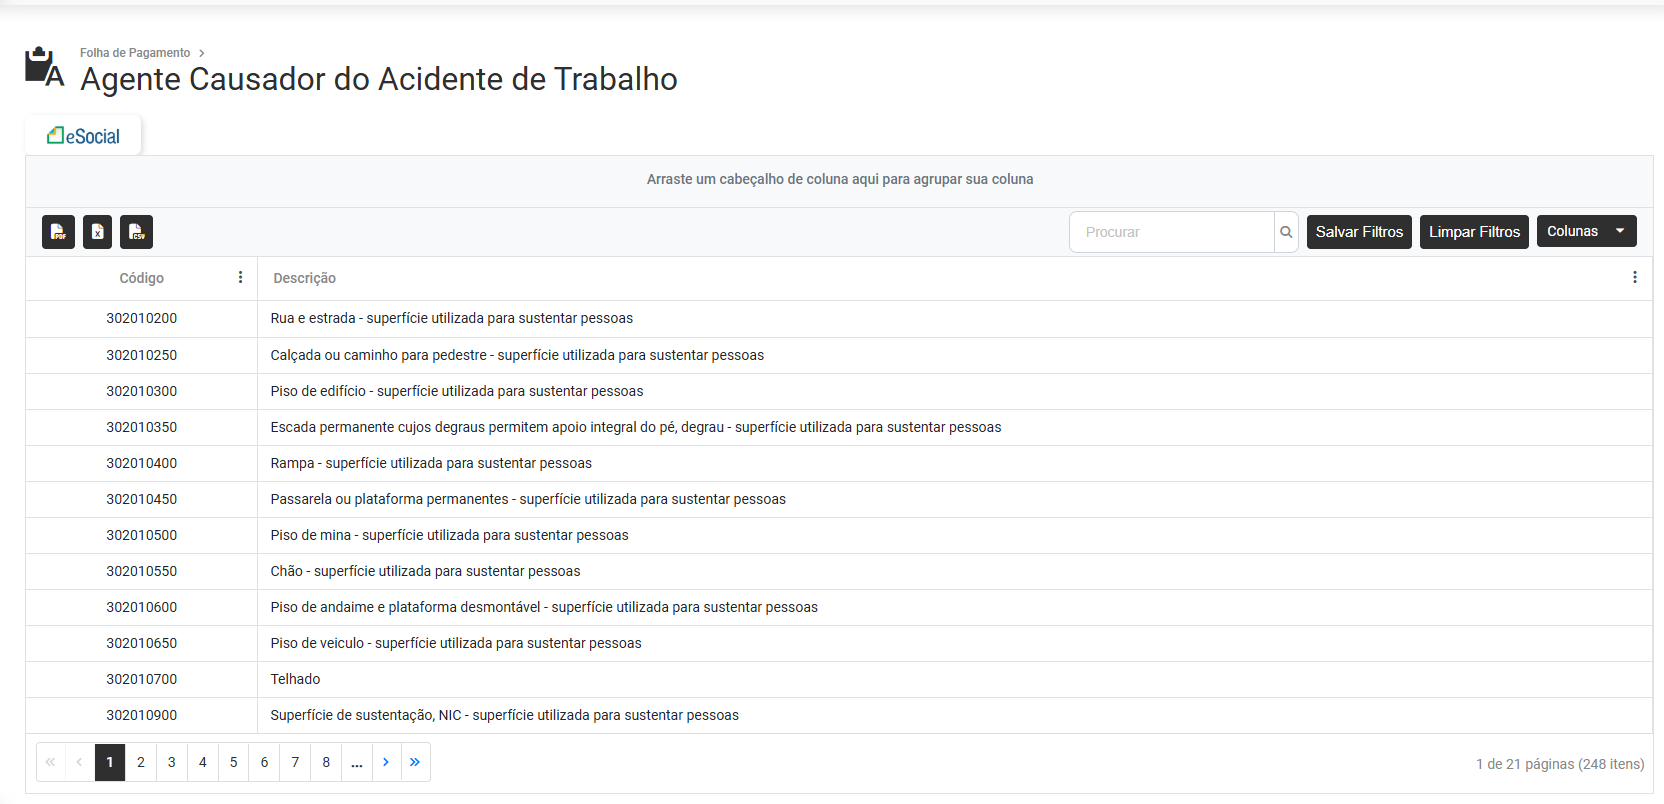Viewport: 1664px width, 804px height.
Task: Go to next page arrow
Action: click(386, 762)
